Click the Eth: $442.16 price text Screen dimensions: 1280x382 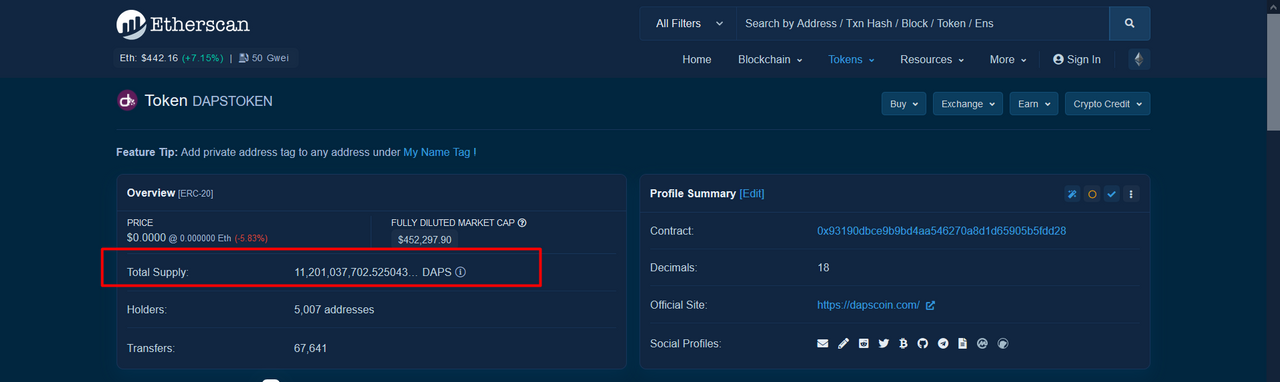(148, 58)
